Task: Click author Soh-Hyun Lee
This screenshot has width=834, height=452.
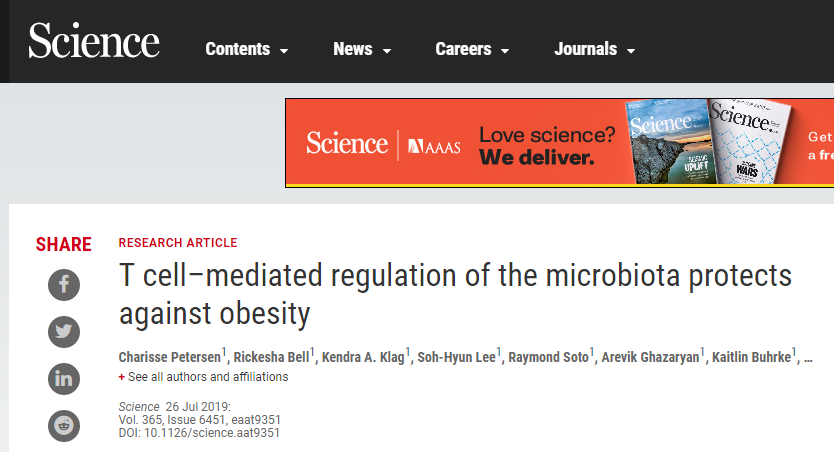Action: click(456, 357)
